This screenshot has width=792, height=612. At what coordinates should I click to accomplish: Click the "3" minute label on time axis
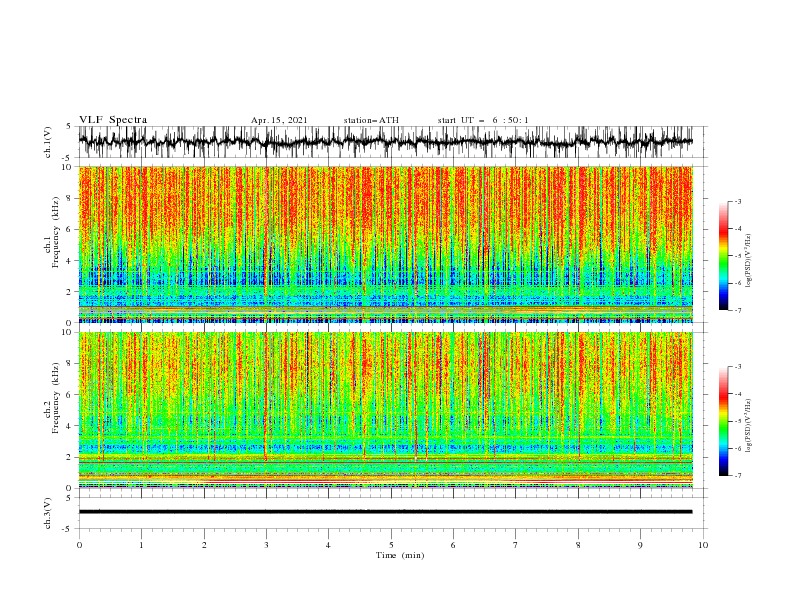(x=266, y=545)
